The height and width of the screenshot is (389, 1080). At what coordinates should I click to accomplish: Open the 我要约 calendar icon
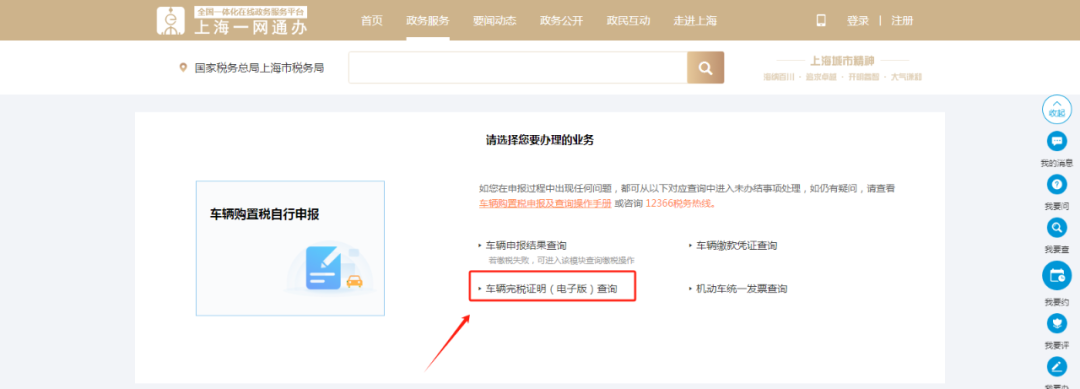[x=1057, y=276]
